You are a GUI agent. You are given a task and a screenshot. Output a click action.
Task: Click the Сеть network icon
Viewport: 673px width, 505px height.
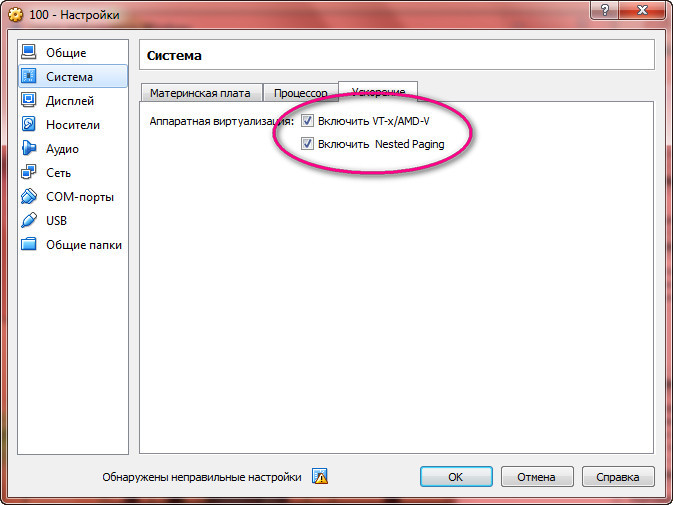pos(29,172)
